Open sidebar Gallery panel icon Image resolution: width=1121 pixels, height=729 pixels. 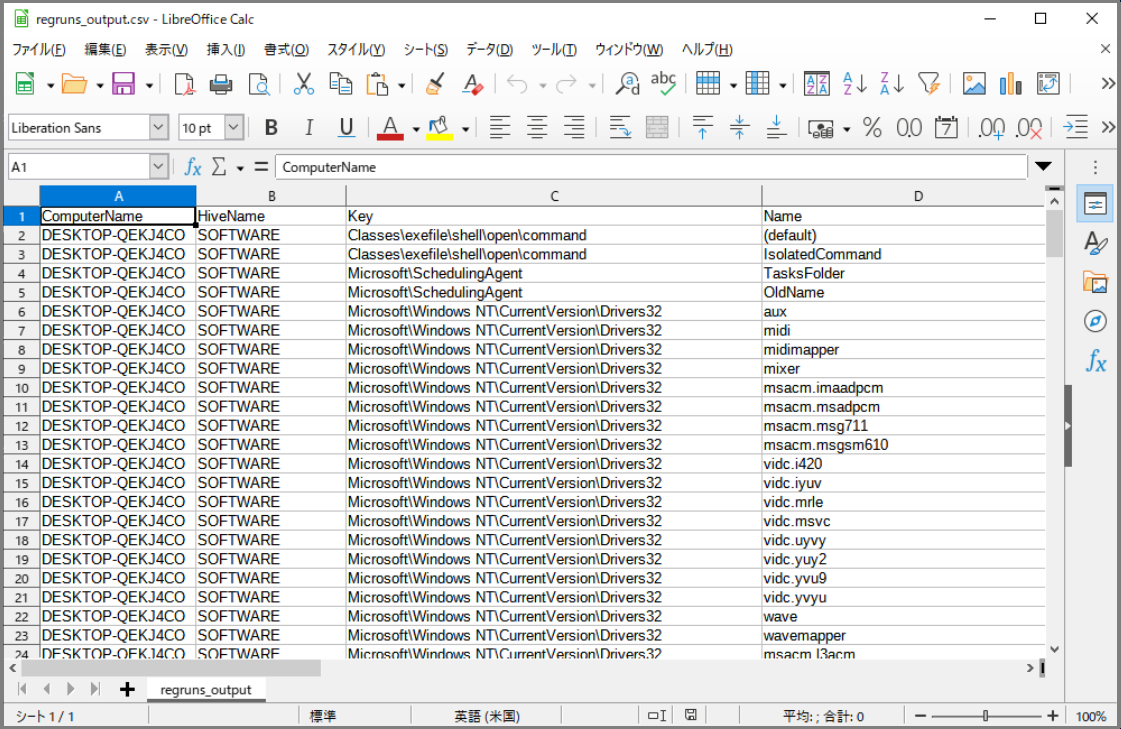click(1095, 282)
